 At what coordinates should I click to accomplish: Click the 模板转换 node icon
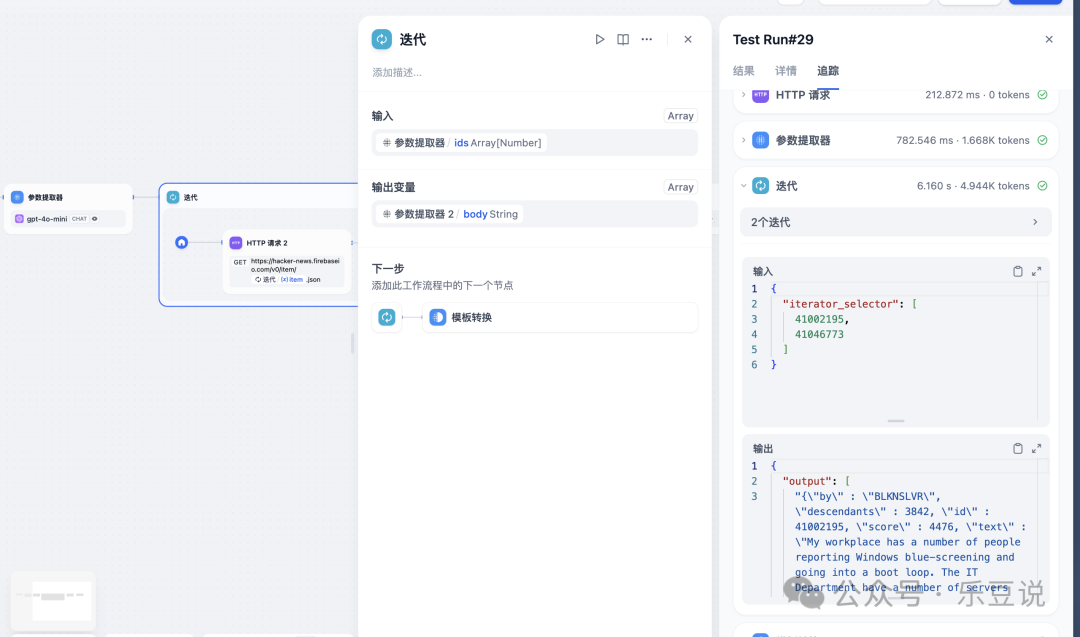pos(437,317)
